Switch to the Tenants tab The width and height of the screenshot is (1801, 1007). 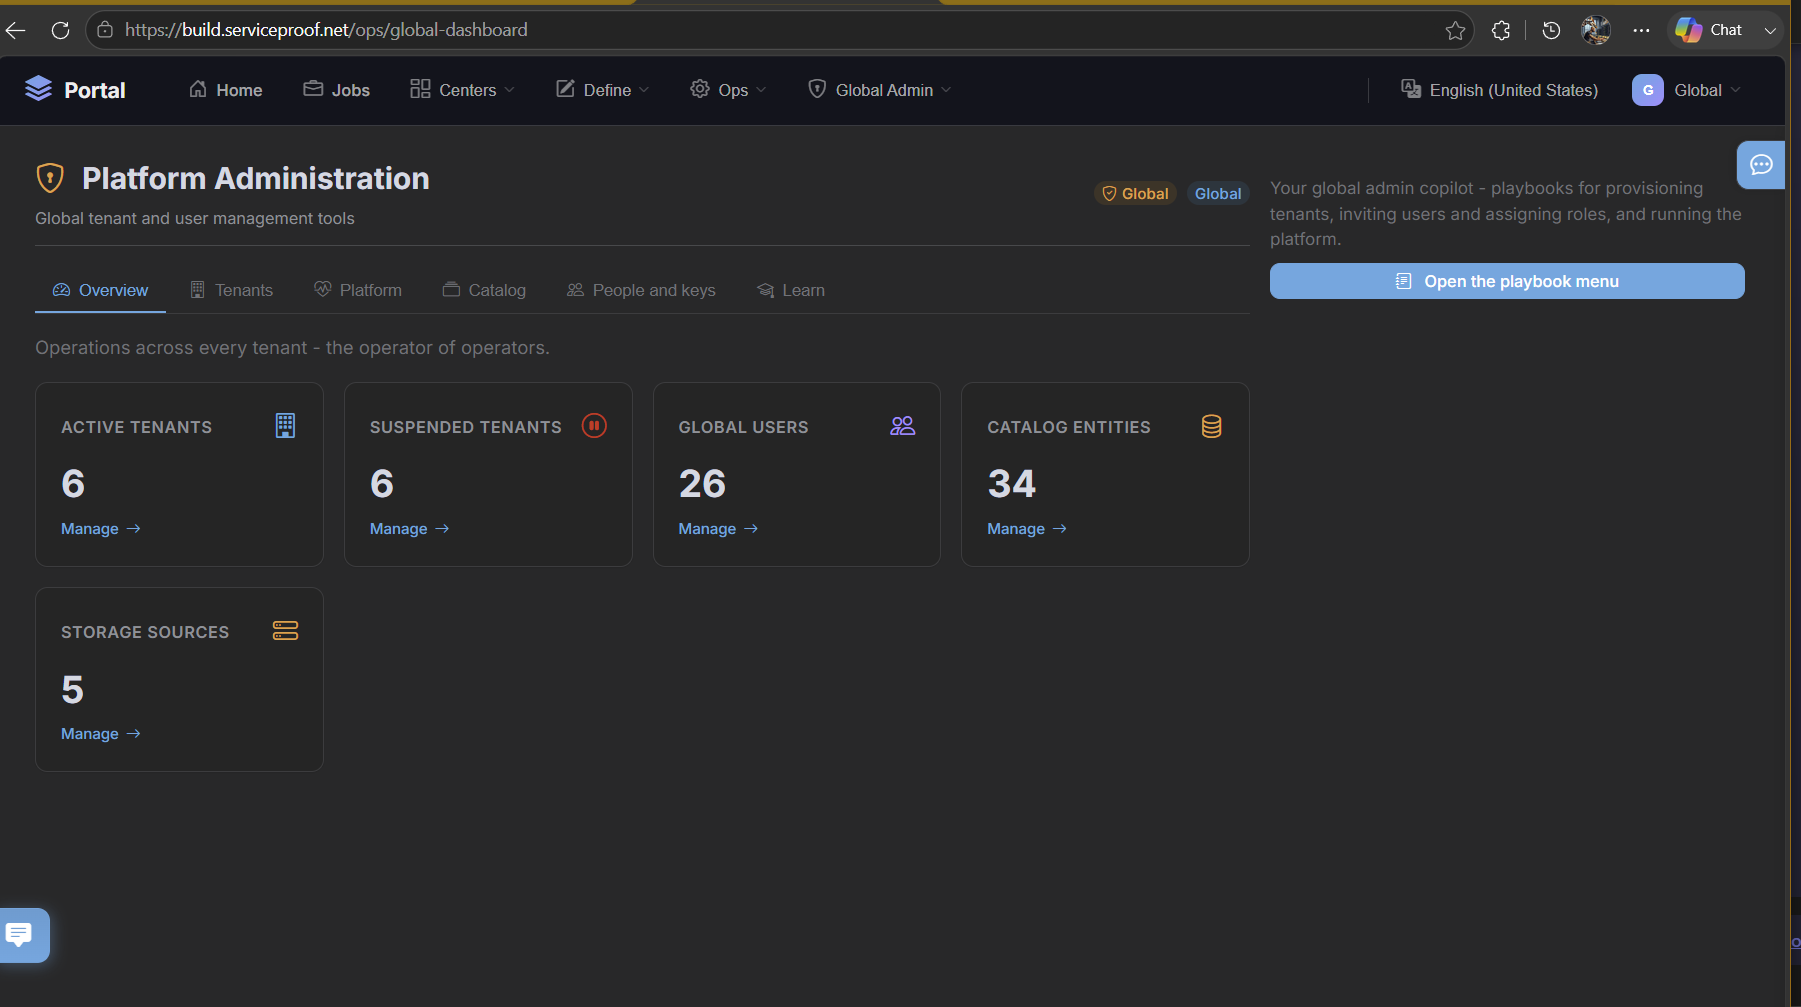pyautogui.click(x=231, y=290)
